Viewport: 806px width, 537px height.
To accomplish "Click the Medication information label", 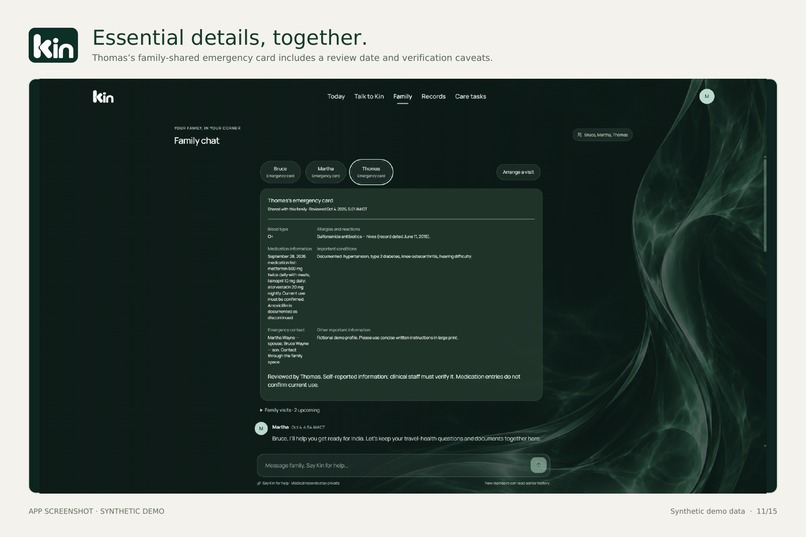I will [289, 249].
